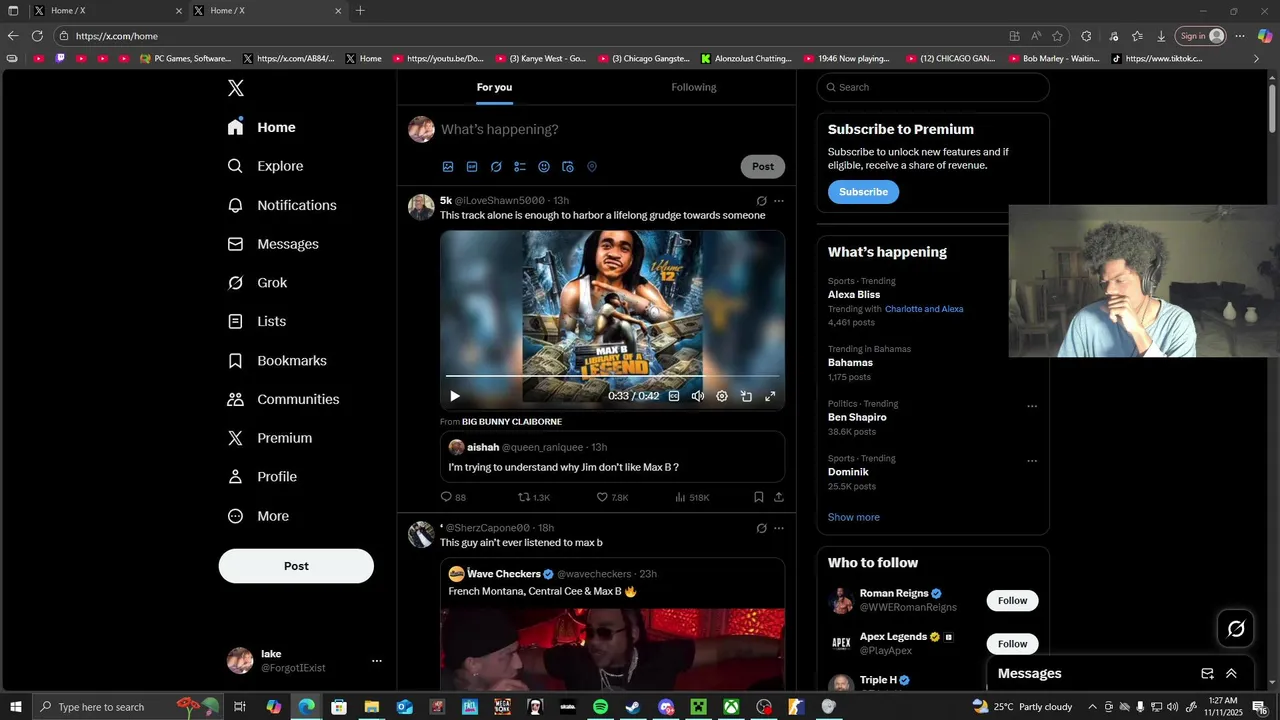Share the iLoveShawn5000 post
Image resolution: width=1280 pixels, height=720 pixels.
point(779,497)
